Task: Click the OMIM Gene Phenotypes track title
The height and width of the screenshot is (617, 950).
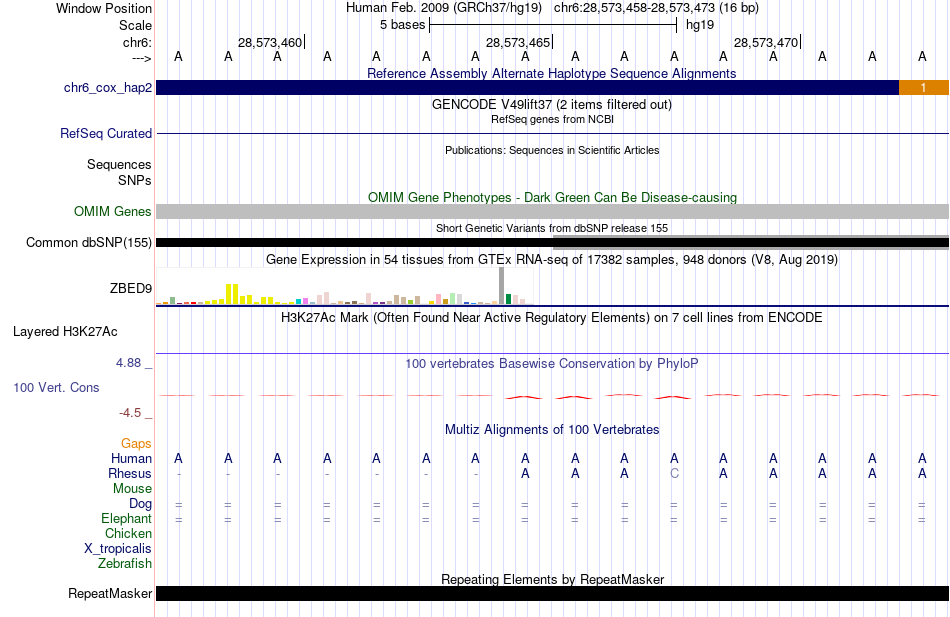Action: coord(552,197)
